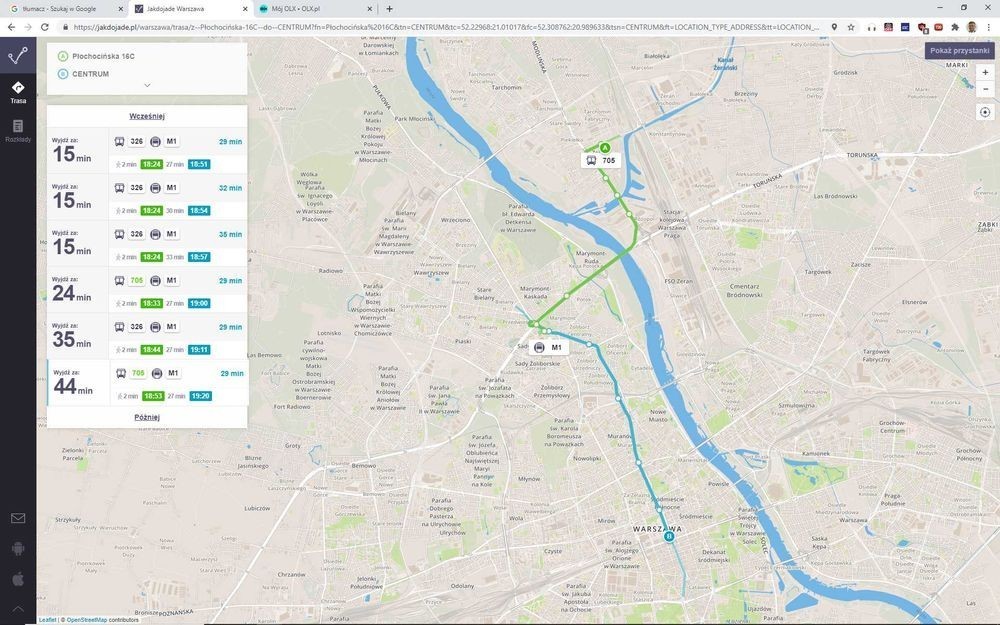This screenshot has height=625, width=1000.
Task: Load later connections via Później
Action: pyautogui.click(x=147, y=417)
